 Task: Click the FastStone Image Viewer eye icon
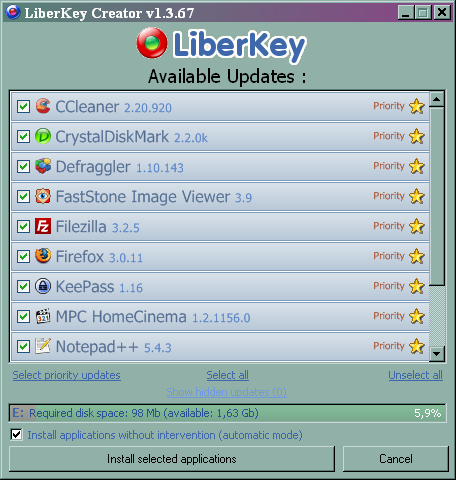tap(43, 196)
